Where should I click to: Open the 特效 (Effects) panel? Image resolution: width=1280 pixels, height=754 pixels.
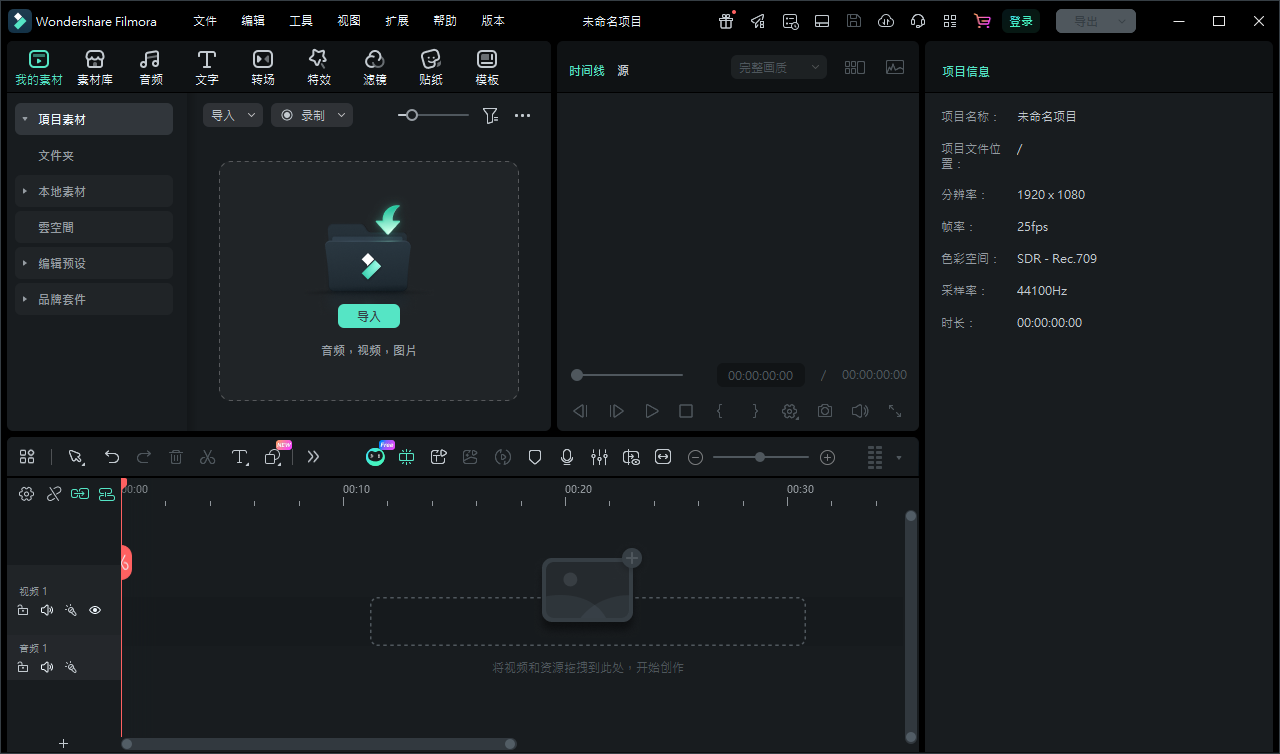(x=319, y=67)
